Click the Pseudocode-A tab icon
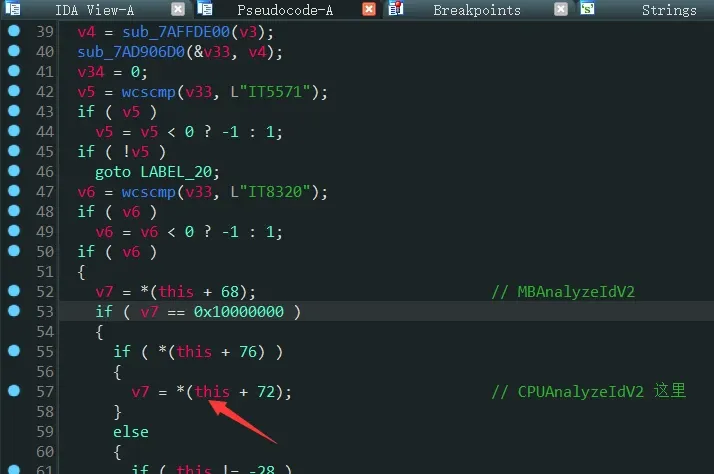Viewport: 714px width, 474px height. pyautogui.click(x=205, y=8)
